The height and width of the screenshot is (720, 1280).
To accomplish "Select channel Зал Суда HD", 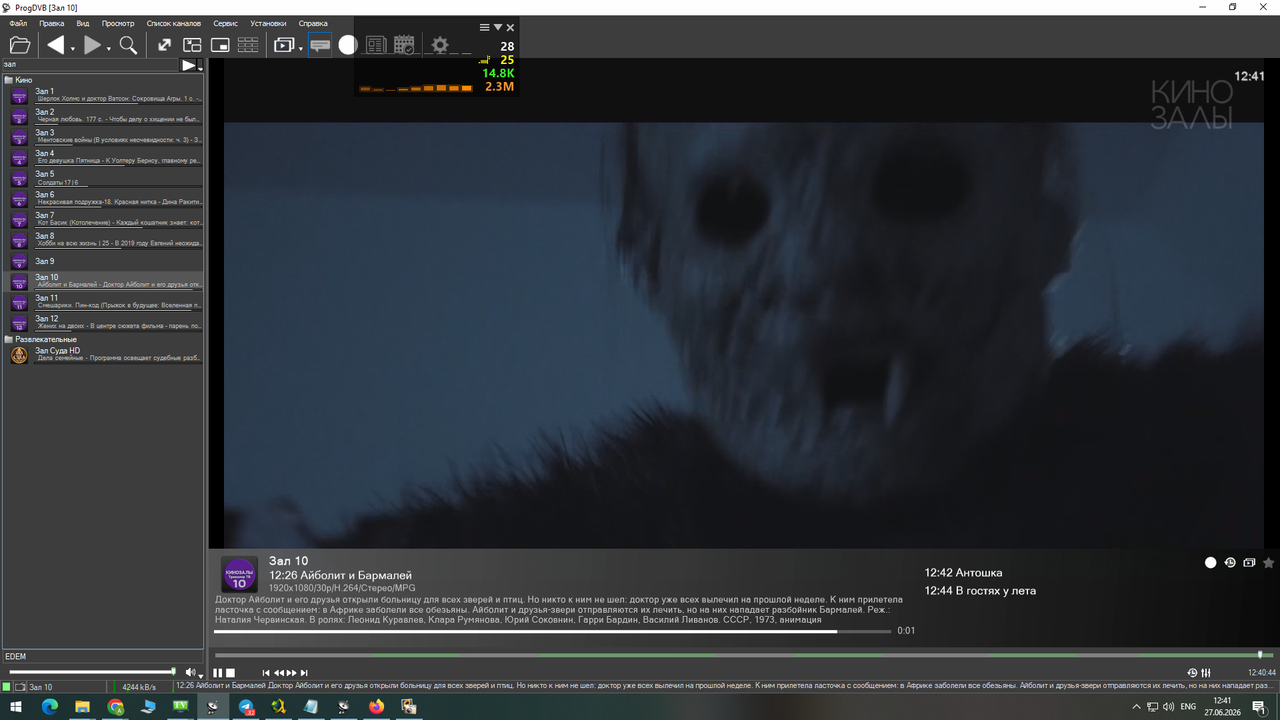I will (x=105, y=355).
